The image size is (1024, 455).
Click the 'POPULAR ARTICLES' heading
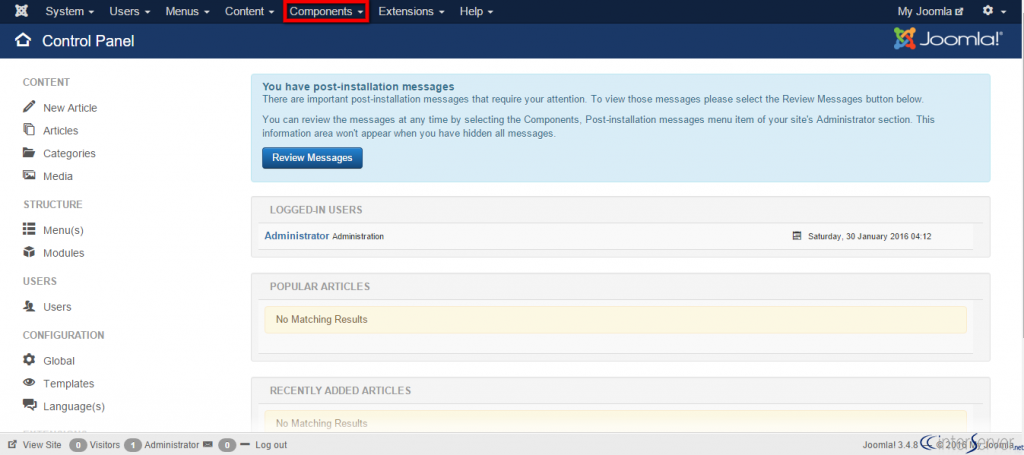(x=320, y=286)
